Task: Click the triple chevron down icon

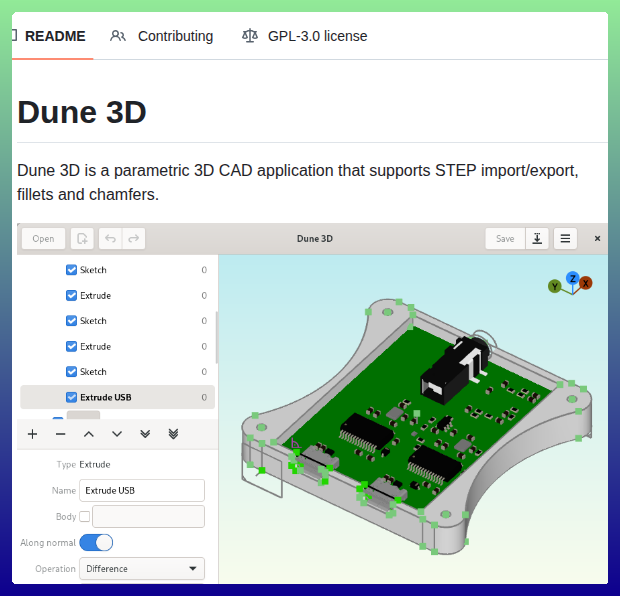Action: pyautogui.click(x=173, y=434)
